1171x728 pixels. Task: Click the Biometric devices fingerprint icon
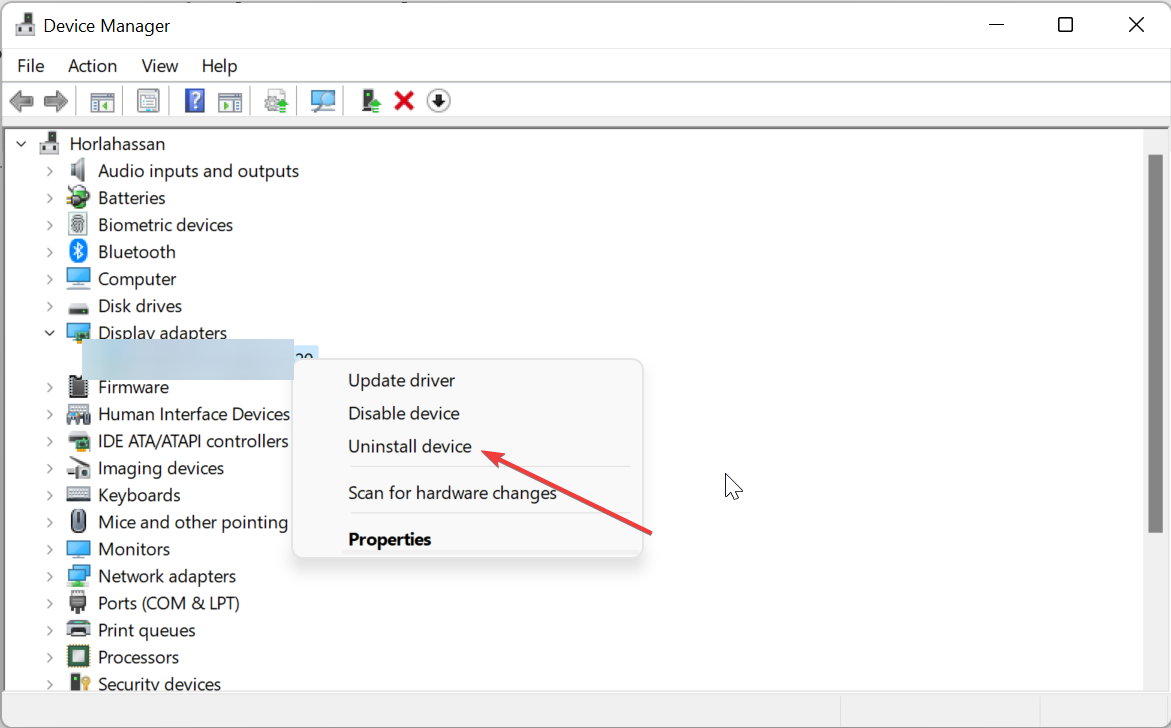[78, 224]
